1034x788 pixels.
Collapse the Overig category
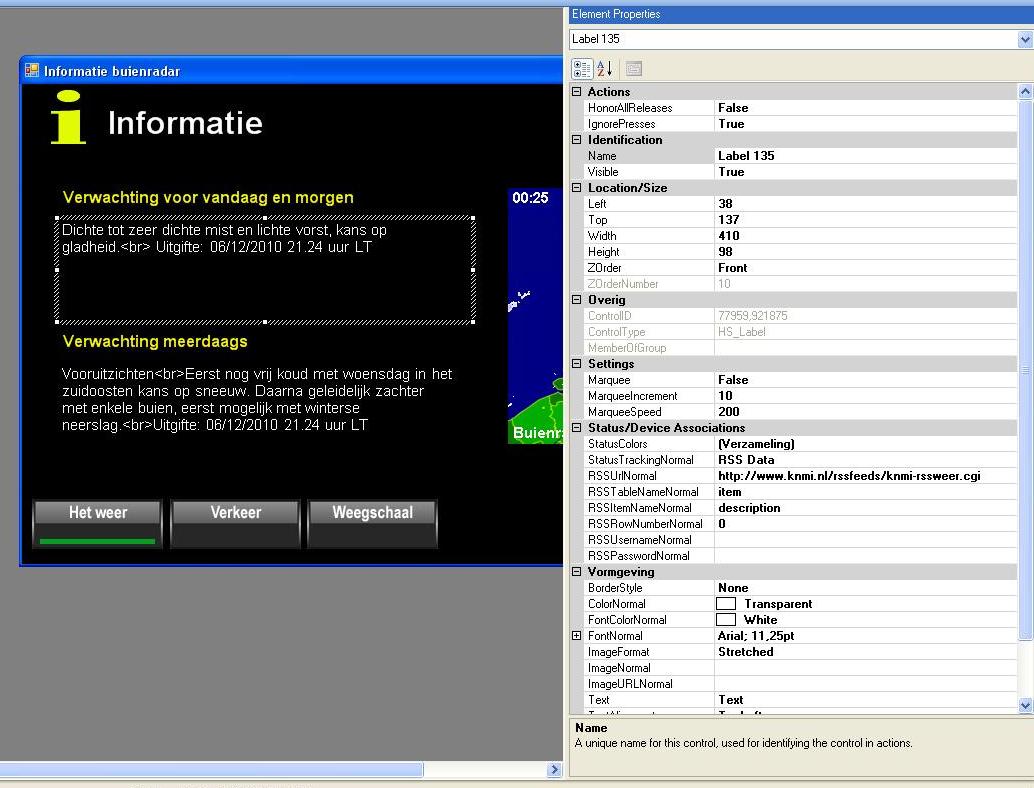click(577, 300)
